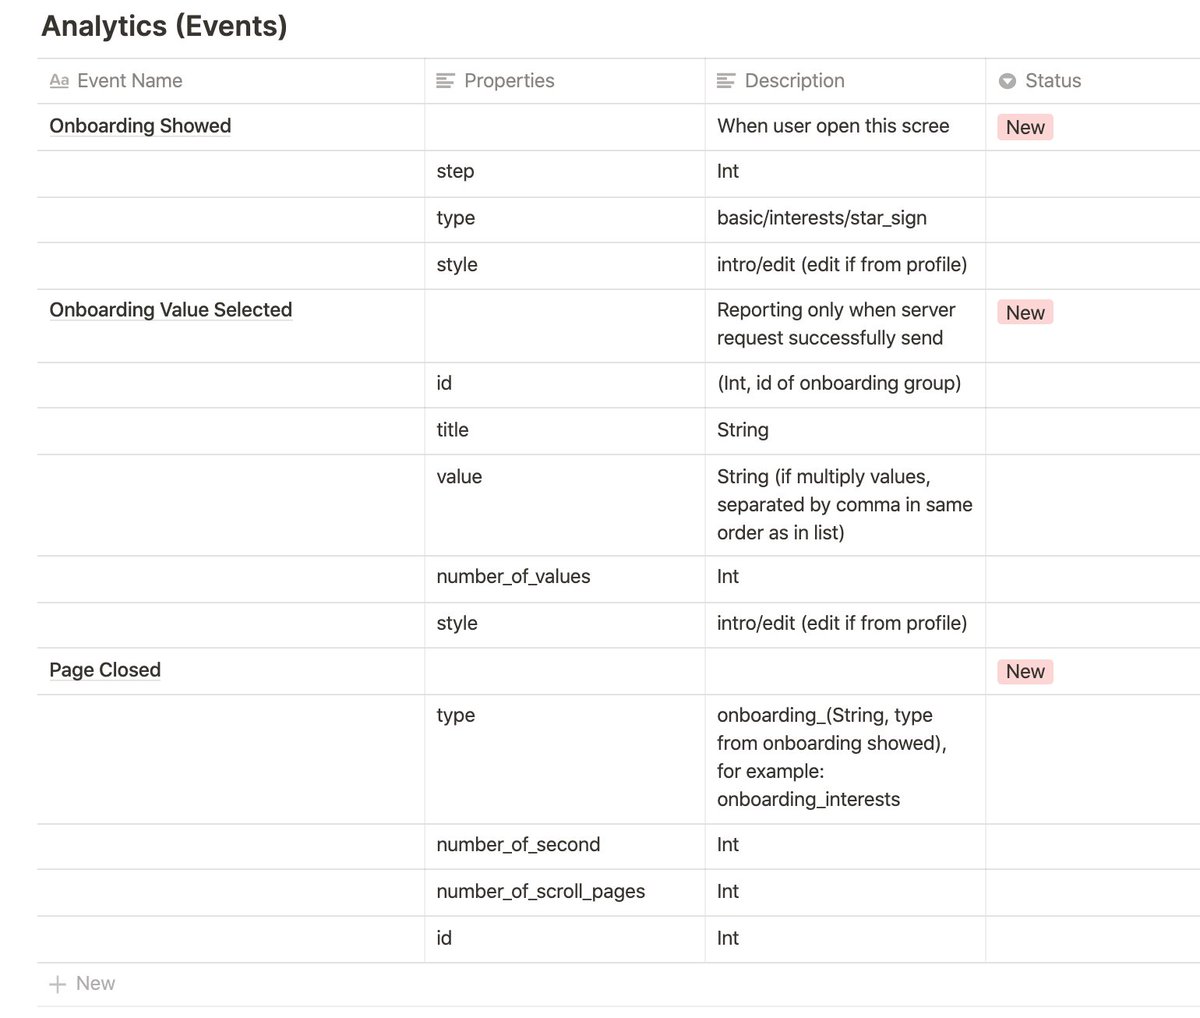
Task: Add a new row with New button
Action: [x=95, y=984]
